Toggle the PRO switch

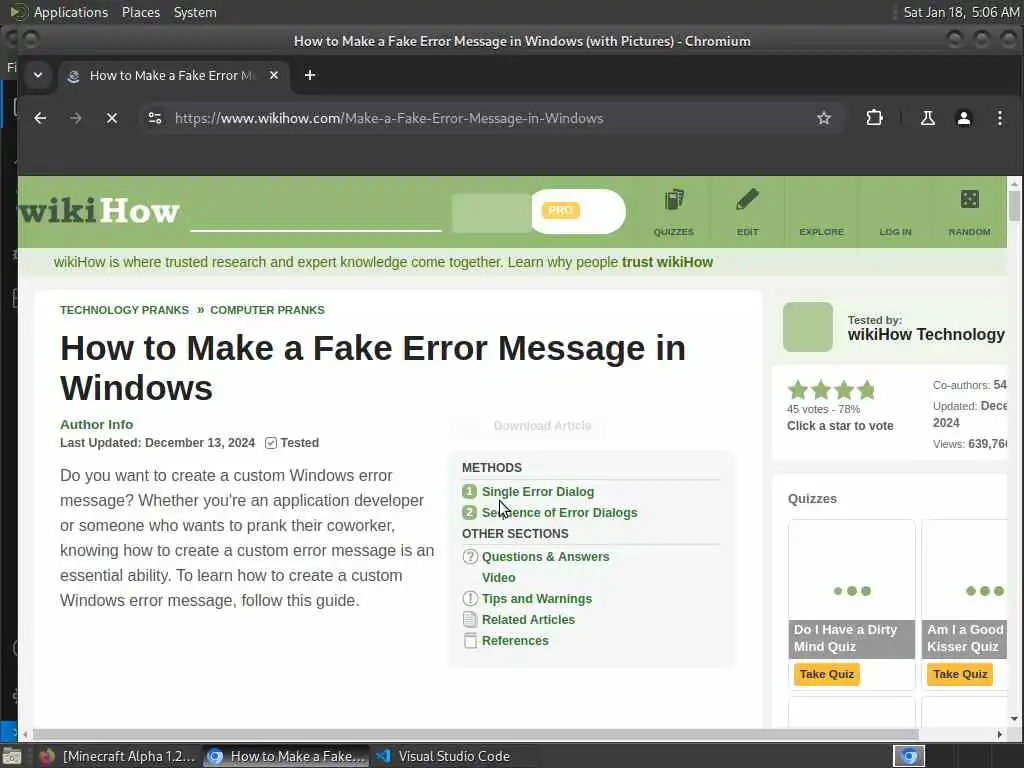(x=578, y=211)
